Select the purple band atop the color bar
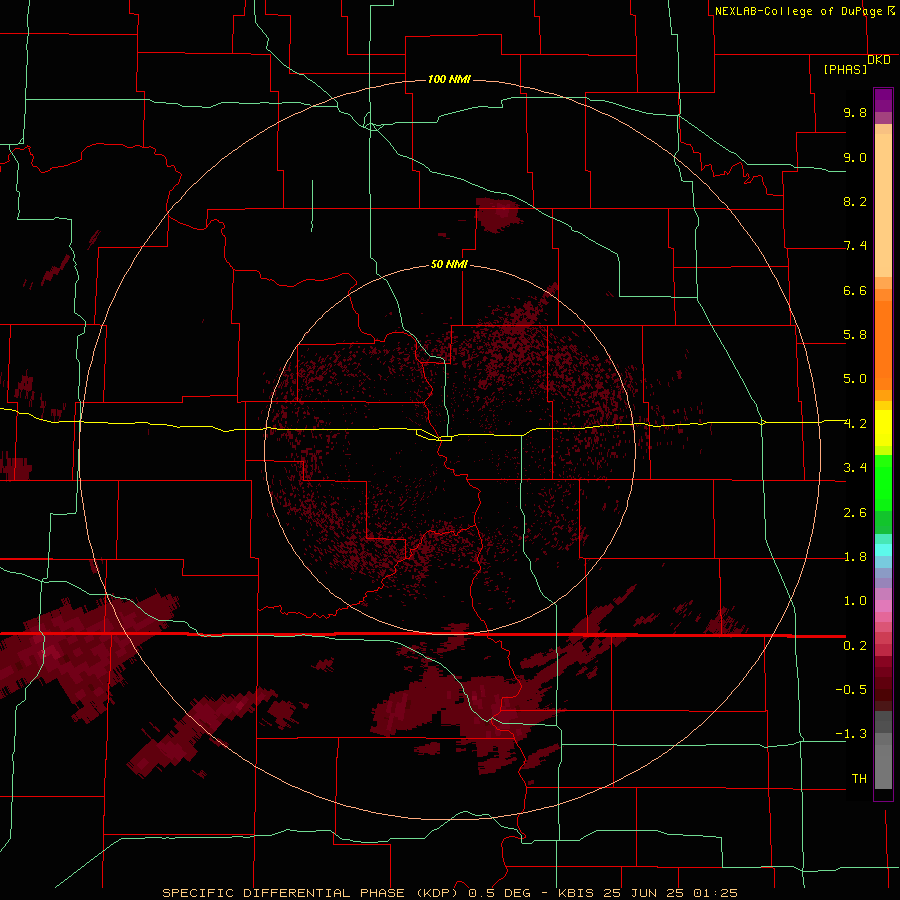900x900 pixels. click(x=883, y=100)
